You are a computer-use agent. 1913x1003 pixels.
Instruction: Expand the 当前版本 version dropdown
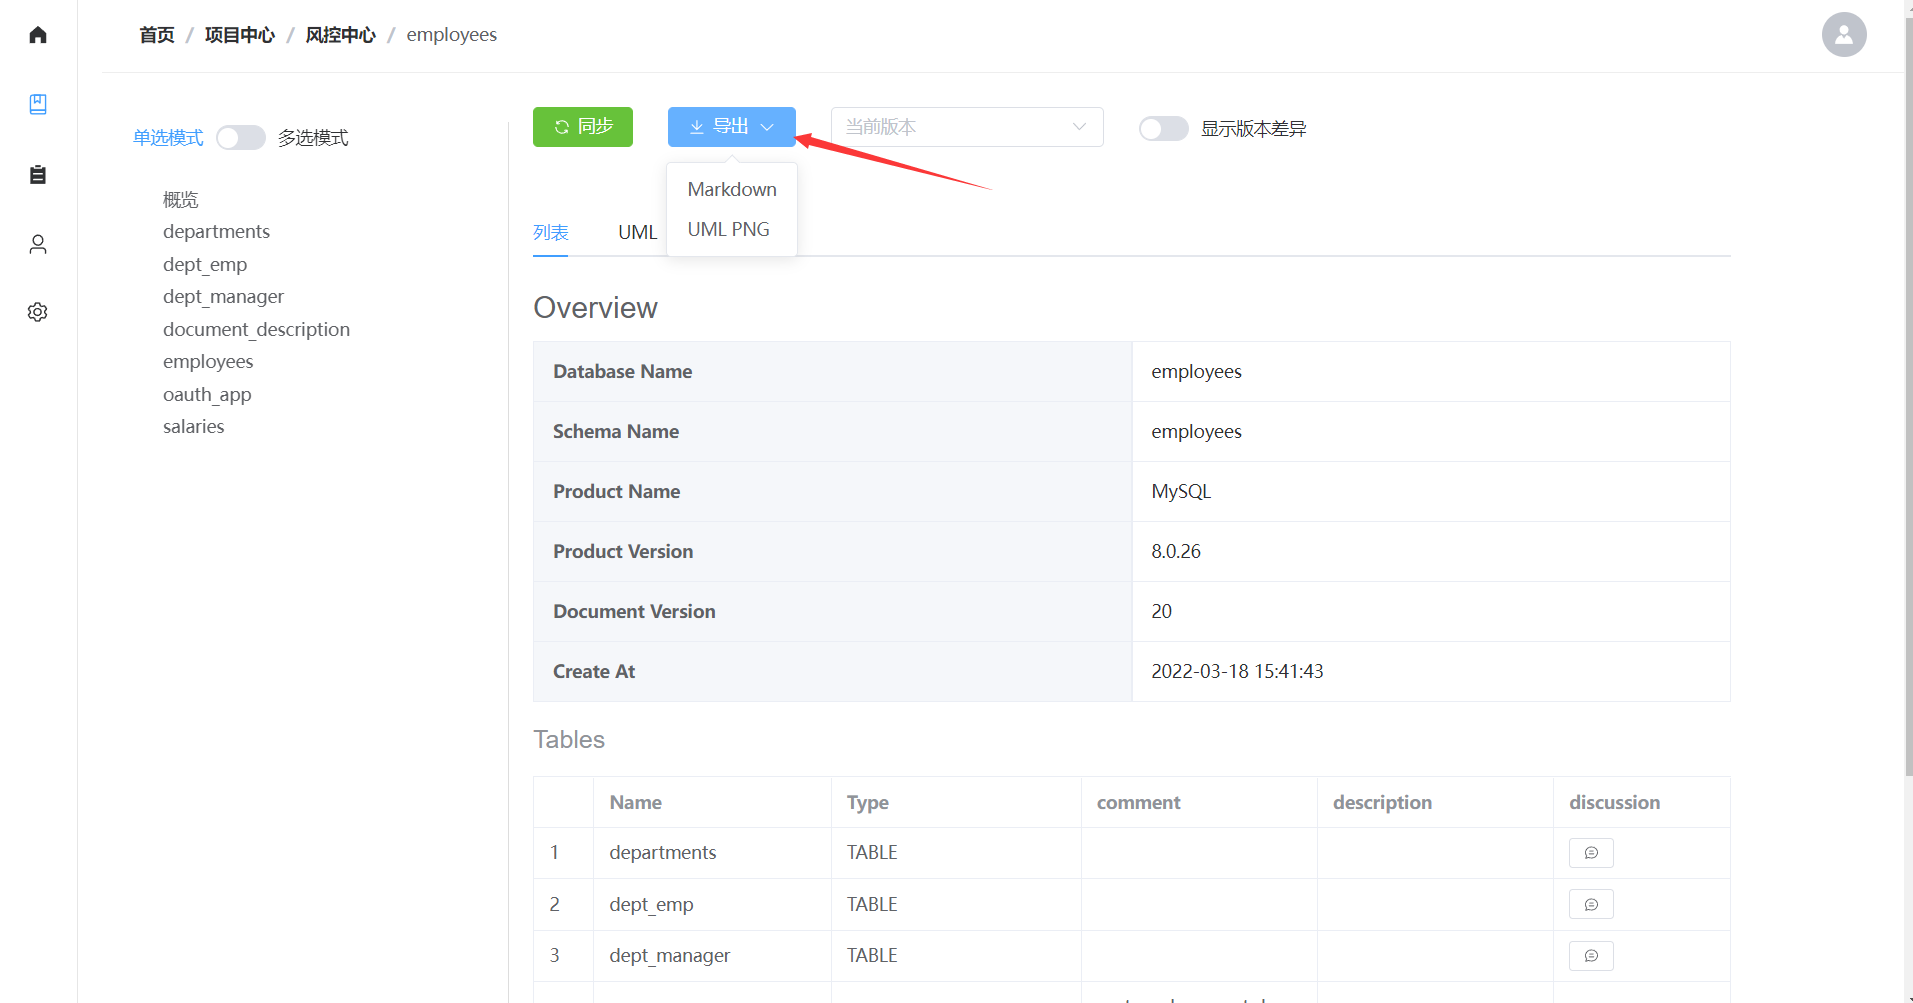tap(966, 127)
